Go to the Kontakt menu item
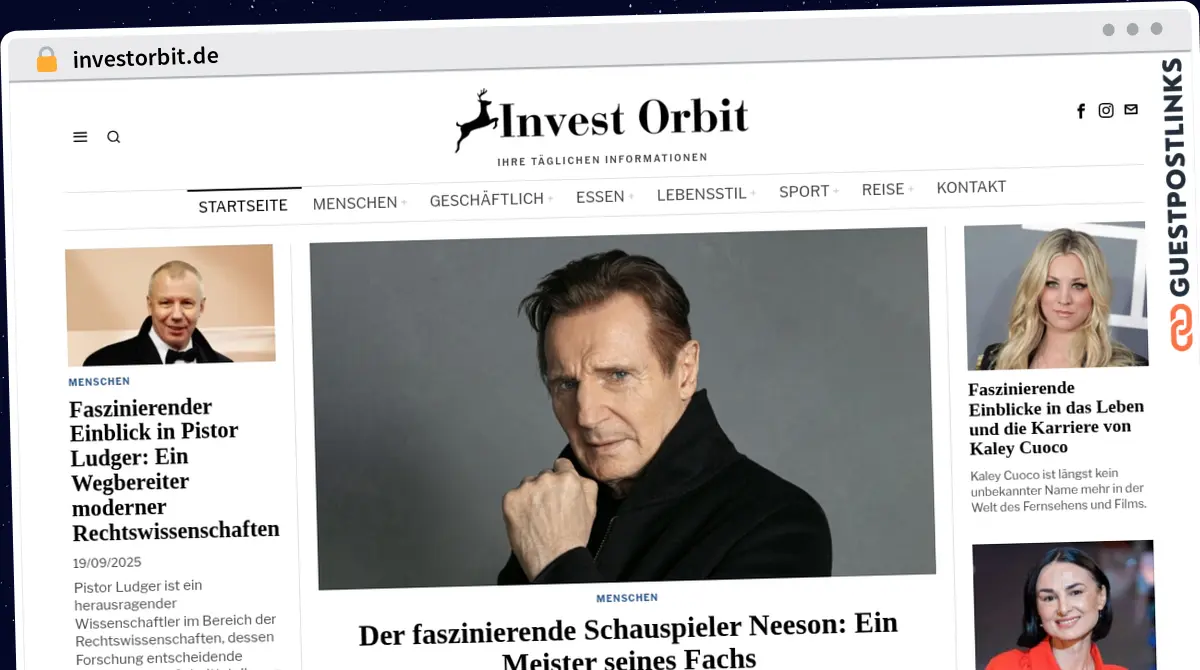The image size is (1200, 670). [x=971, y=187]
